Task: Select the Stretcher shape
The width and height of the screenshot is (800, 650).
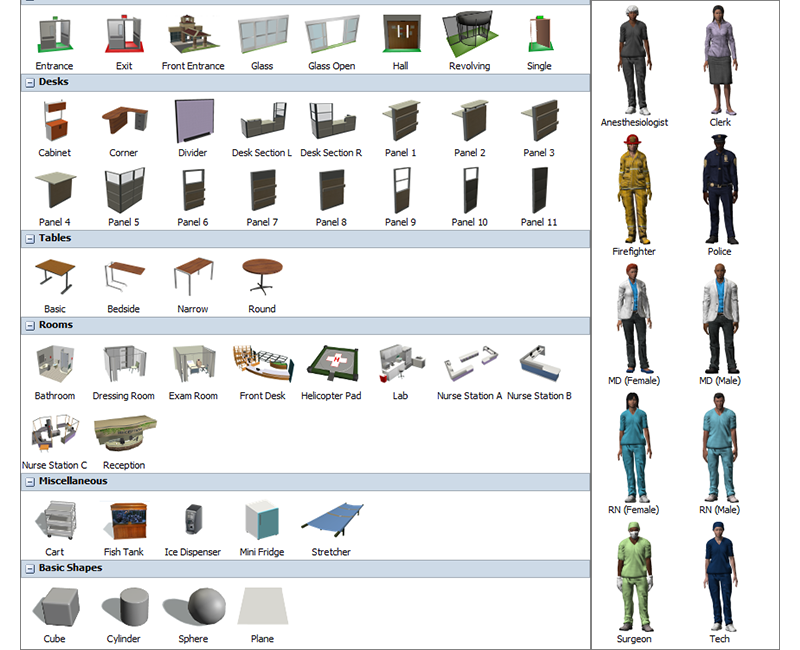Action: [x=331, y=524]
